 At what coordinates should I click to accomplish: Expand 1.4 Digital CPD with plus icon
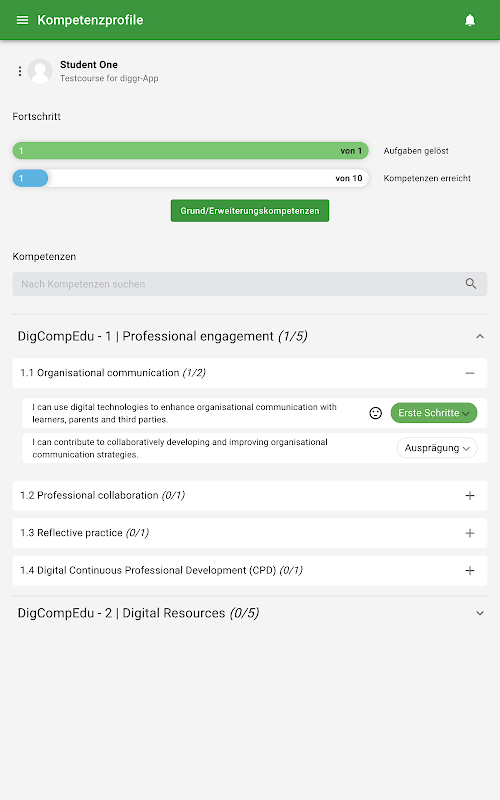pos(470,570)
